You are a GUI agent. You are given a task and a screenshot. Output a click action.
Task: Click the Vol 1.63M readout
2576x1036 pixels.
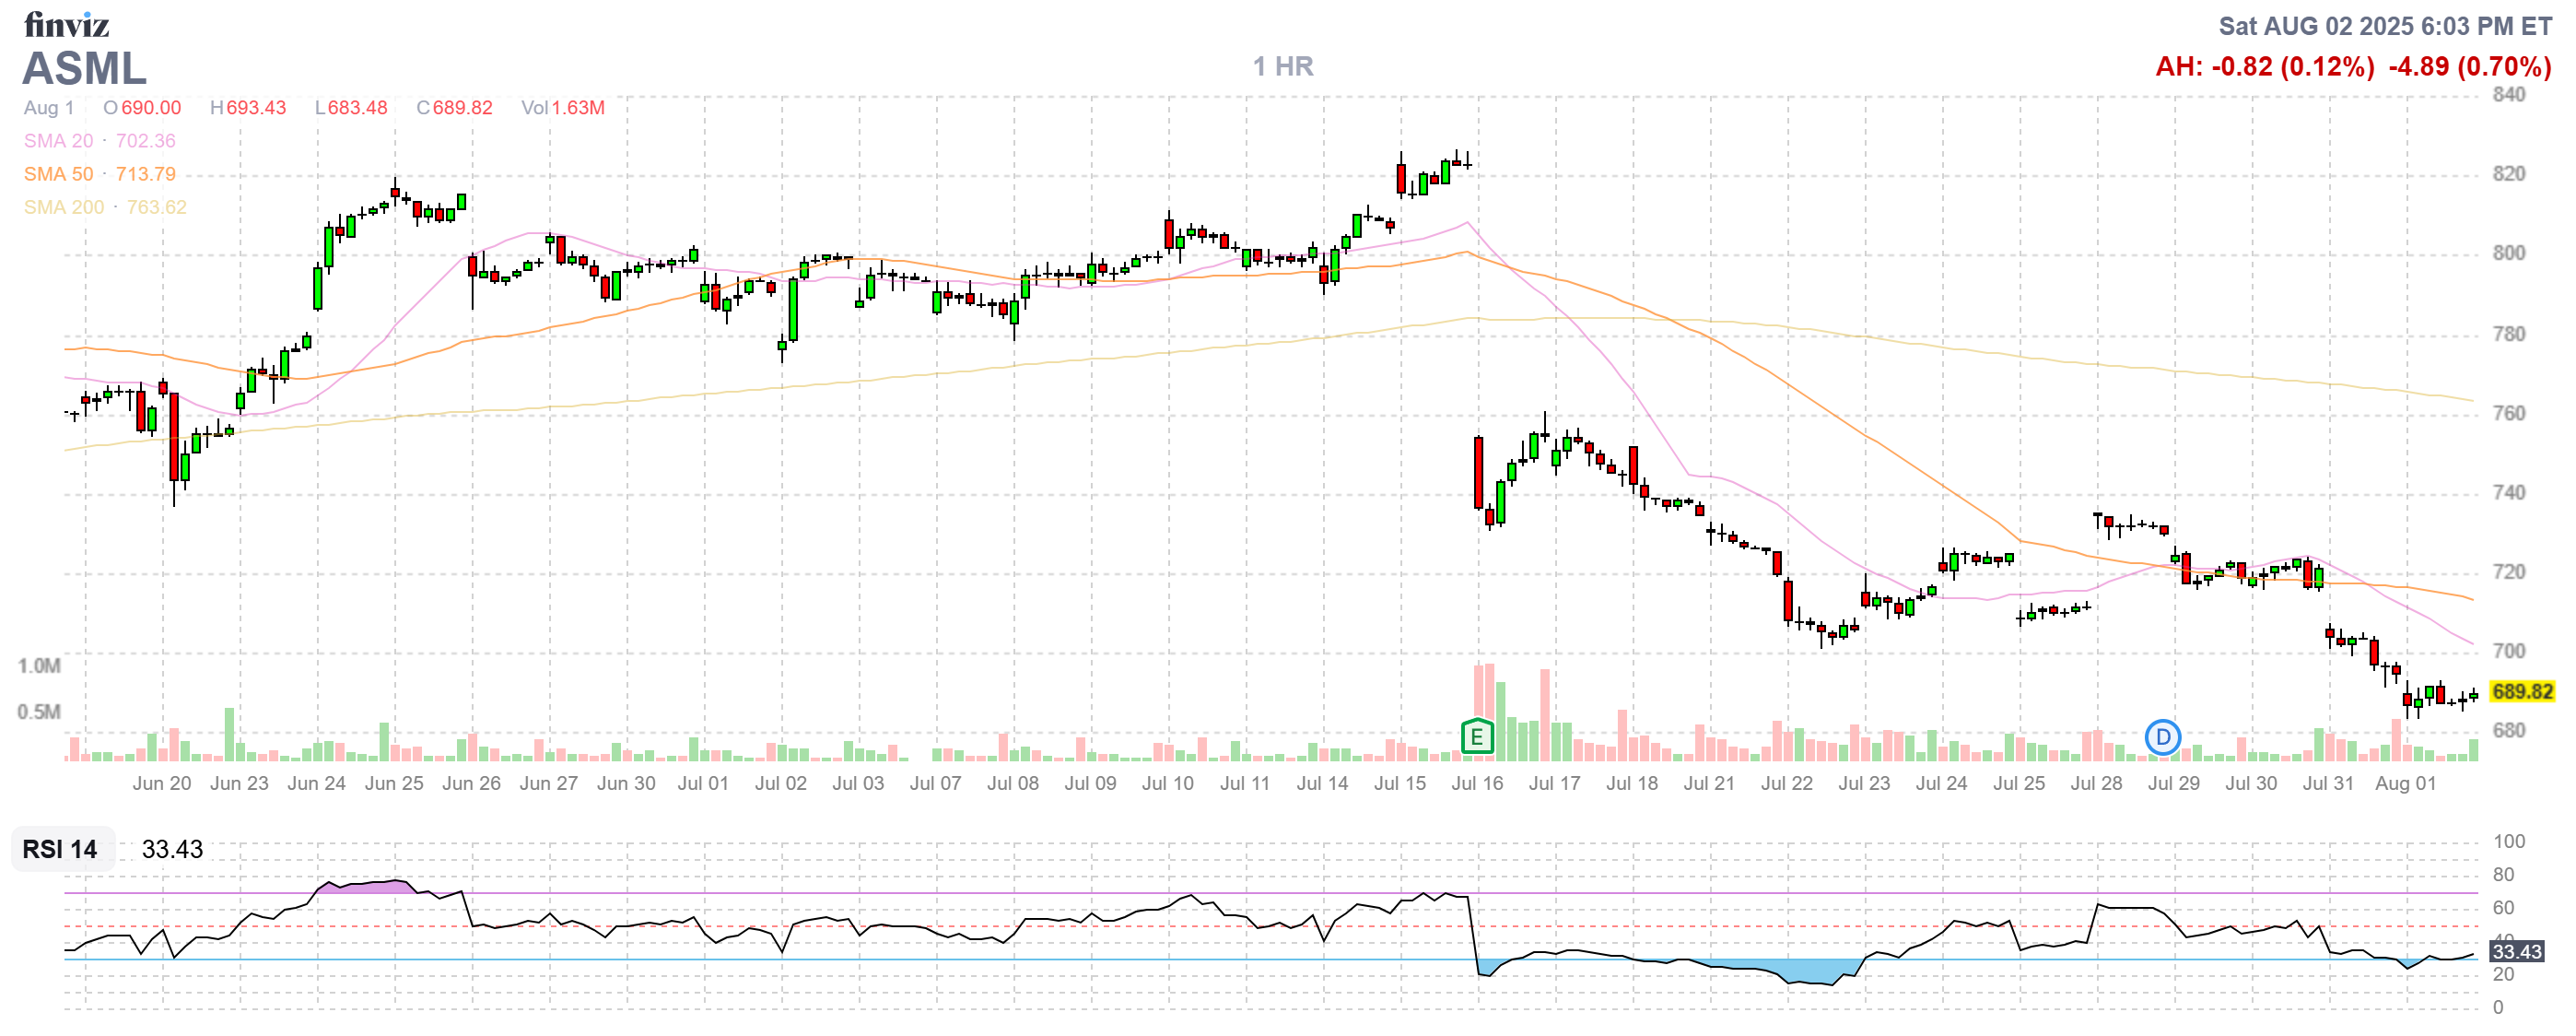pos(562,108)
